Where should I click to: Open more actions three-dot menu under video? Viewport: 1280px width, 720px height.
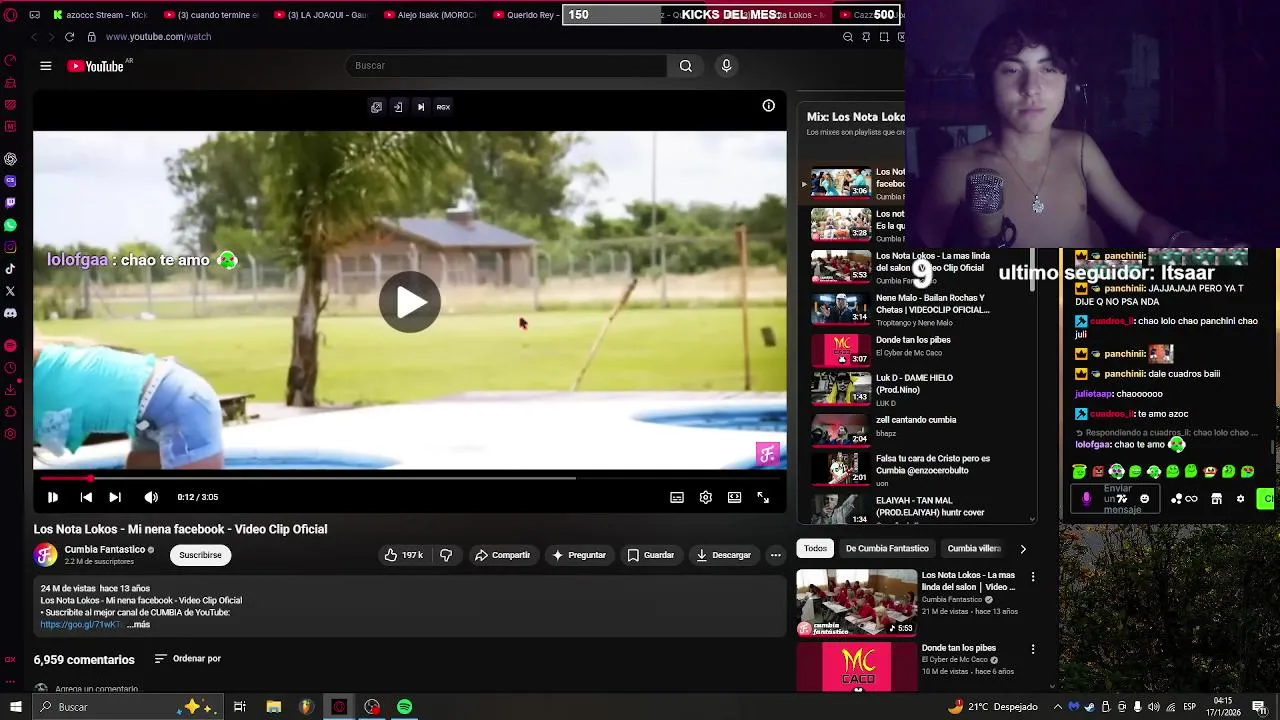775,555
